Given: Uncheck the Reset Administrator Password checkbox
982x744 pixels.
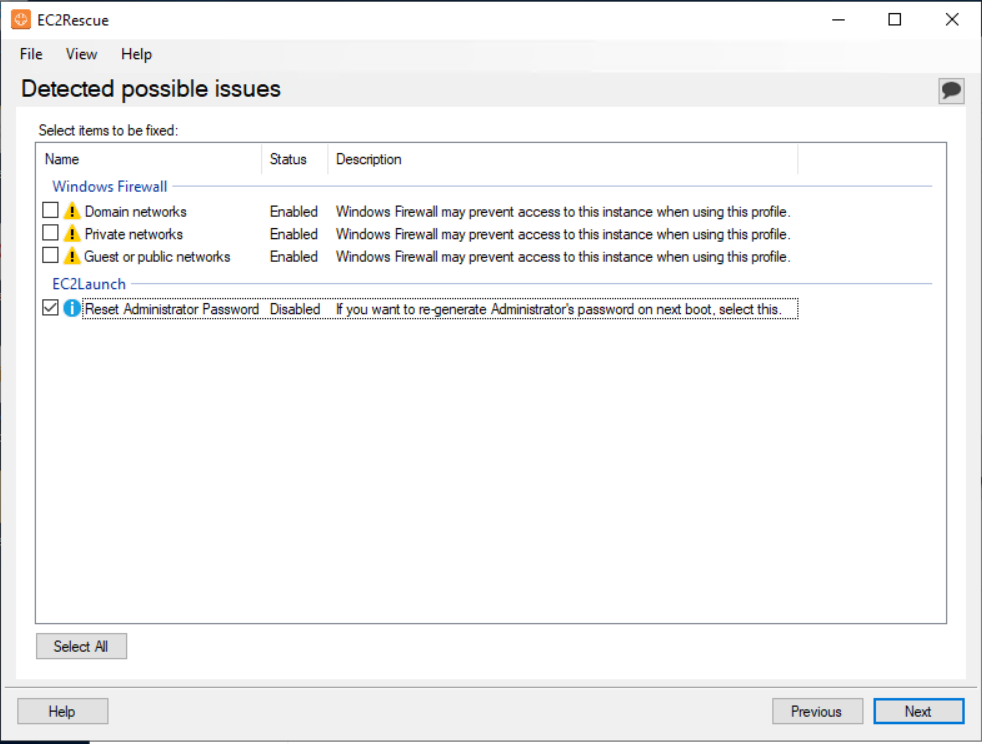Looking at the screenshot, I should (x=50, y=307).
